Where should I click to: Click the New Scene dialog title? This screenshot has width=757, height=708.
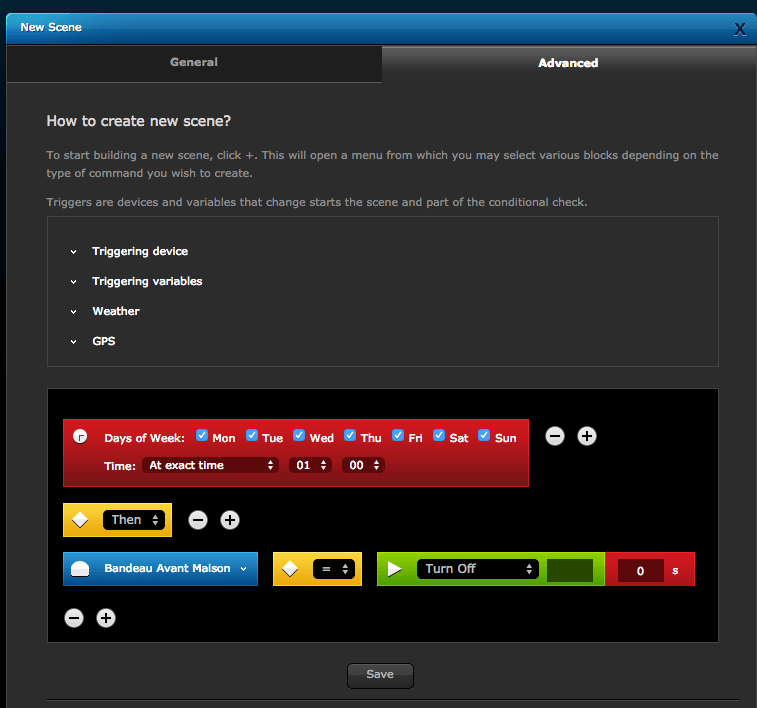(x=51, y=28)
